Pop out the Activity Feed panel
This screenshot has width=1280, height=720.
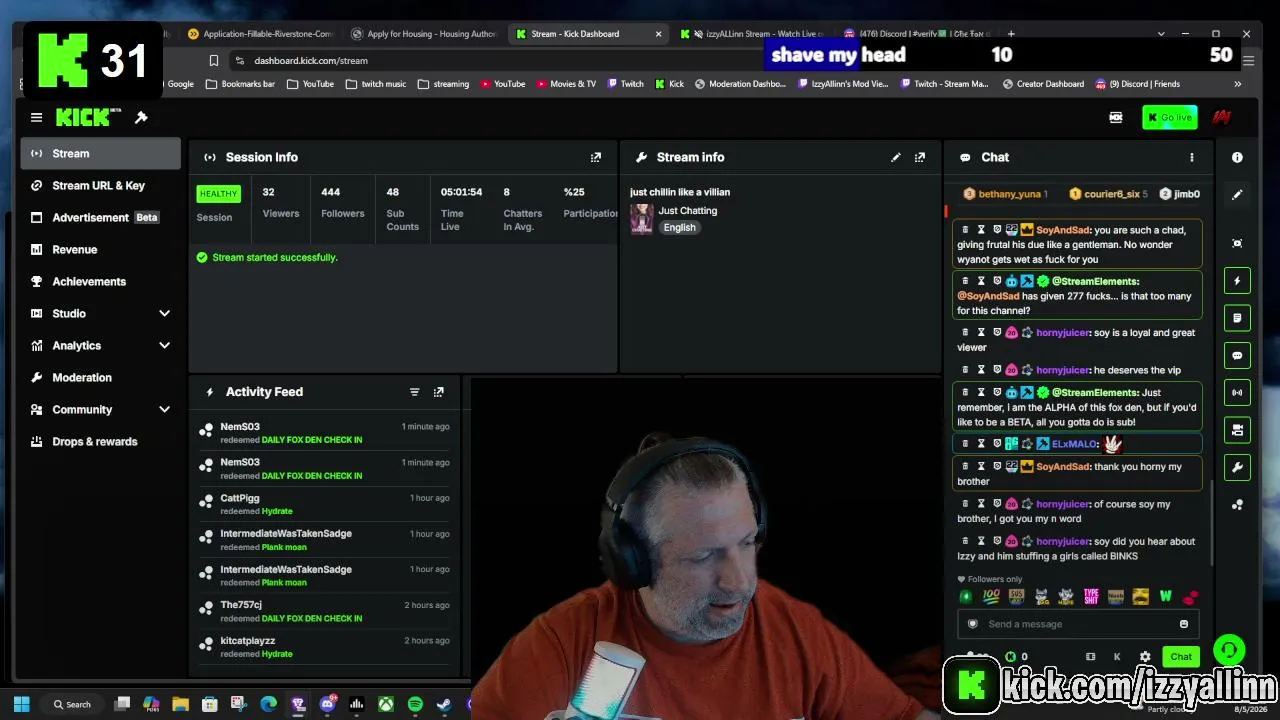coord(438,392)
